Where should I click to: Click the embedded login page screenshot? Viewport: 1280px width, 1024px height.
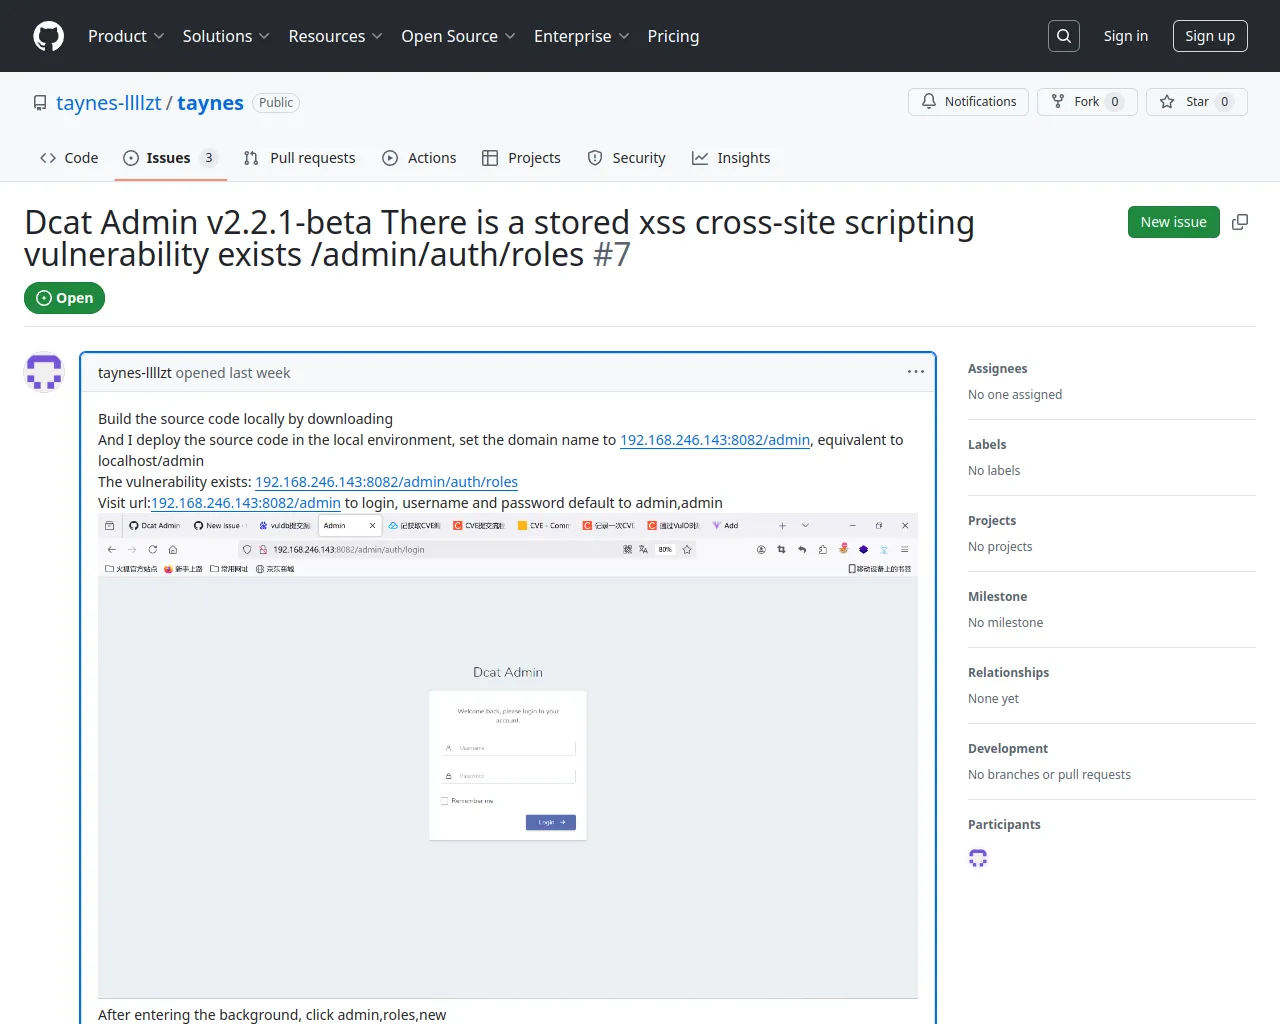pos(508,756)
